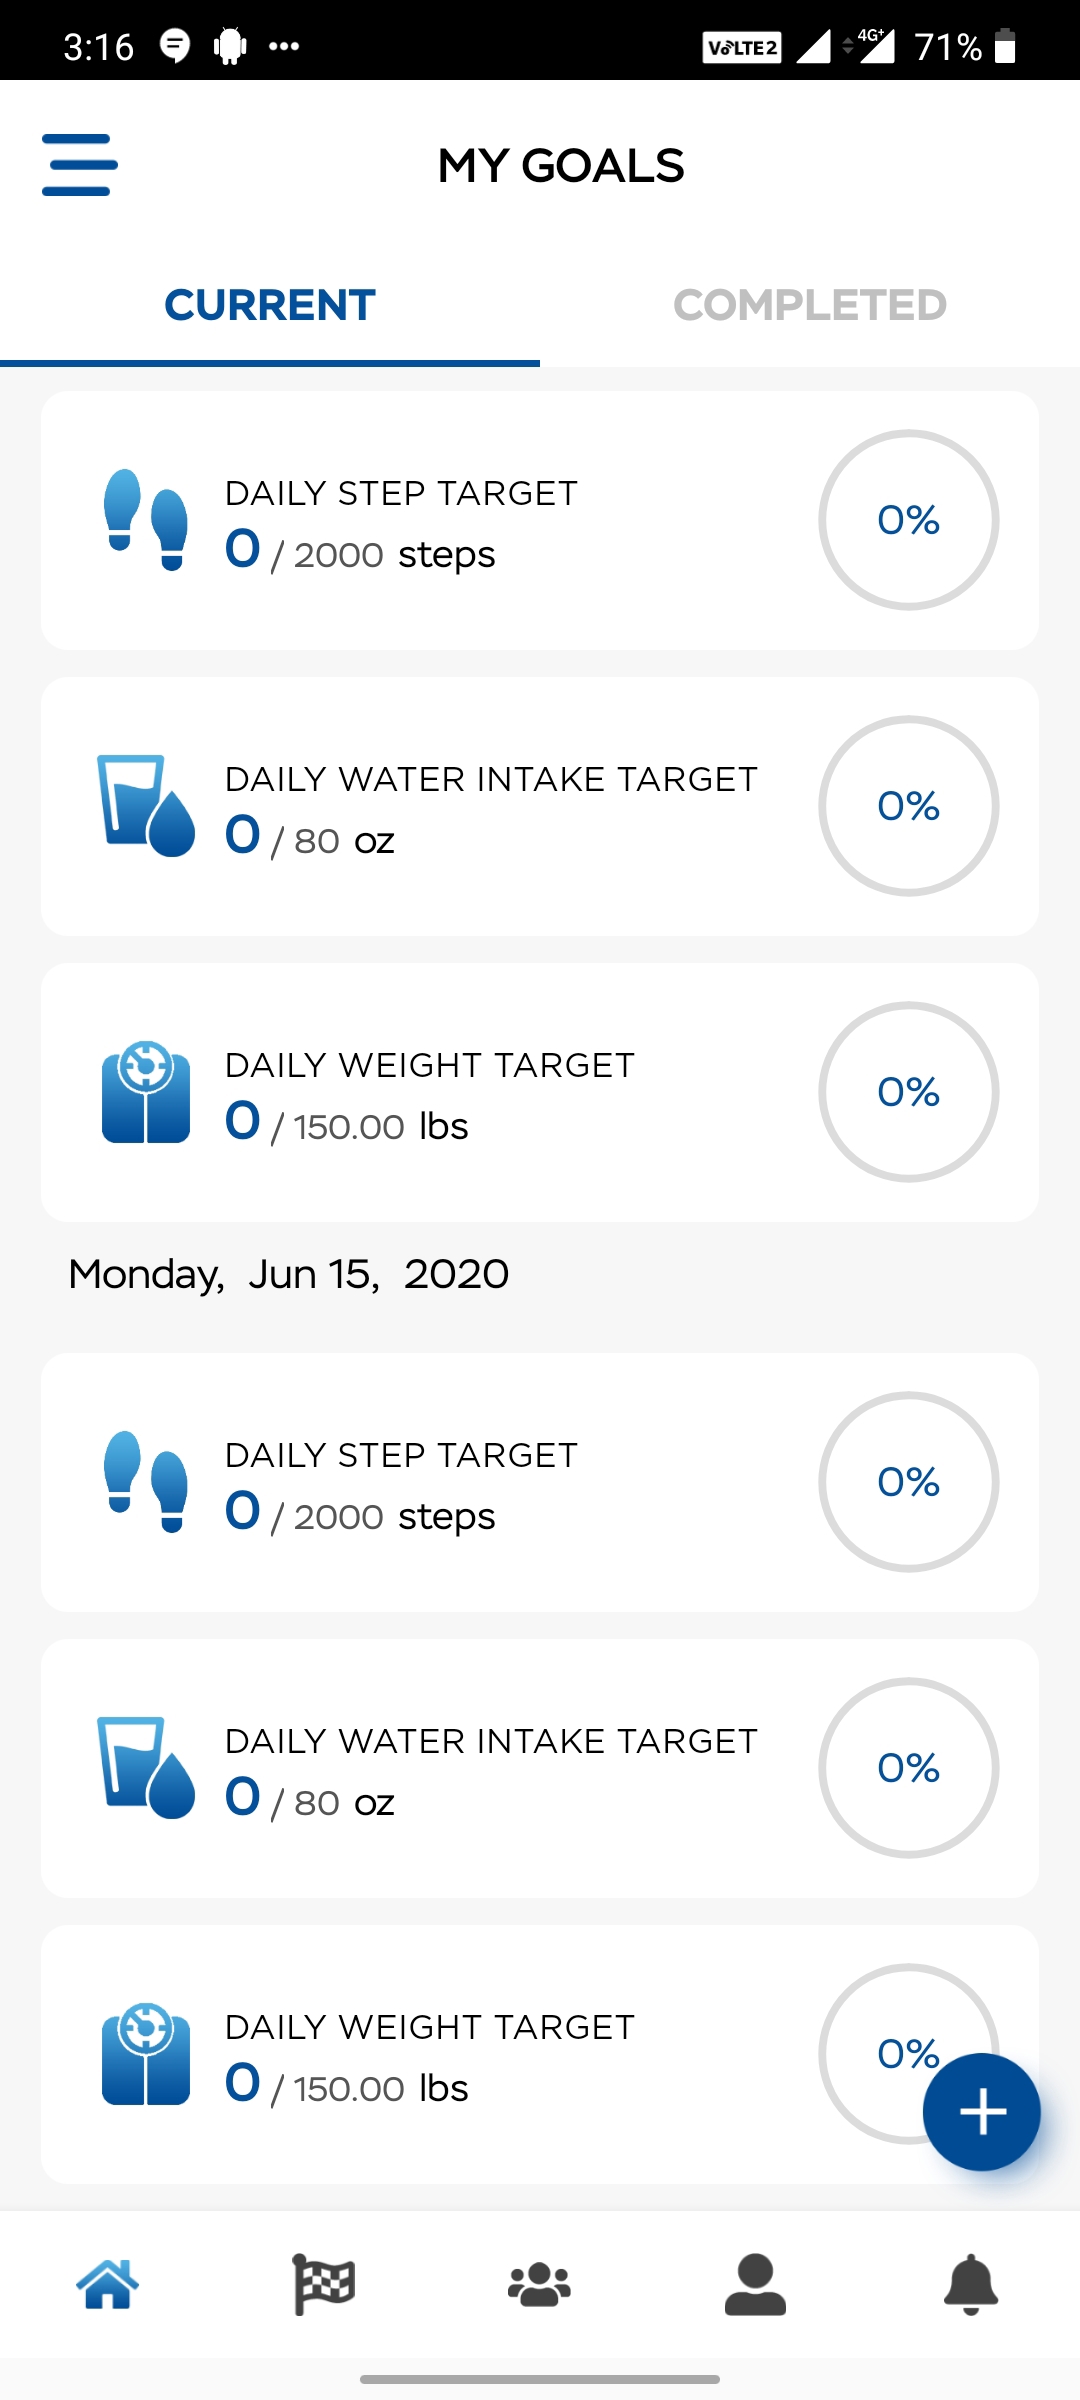Open the group community icon
The image size is (1080, 2400).
pyautogui.click(x=540, y=2285)
